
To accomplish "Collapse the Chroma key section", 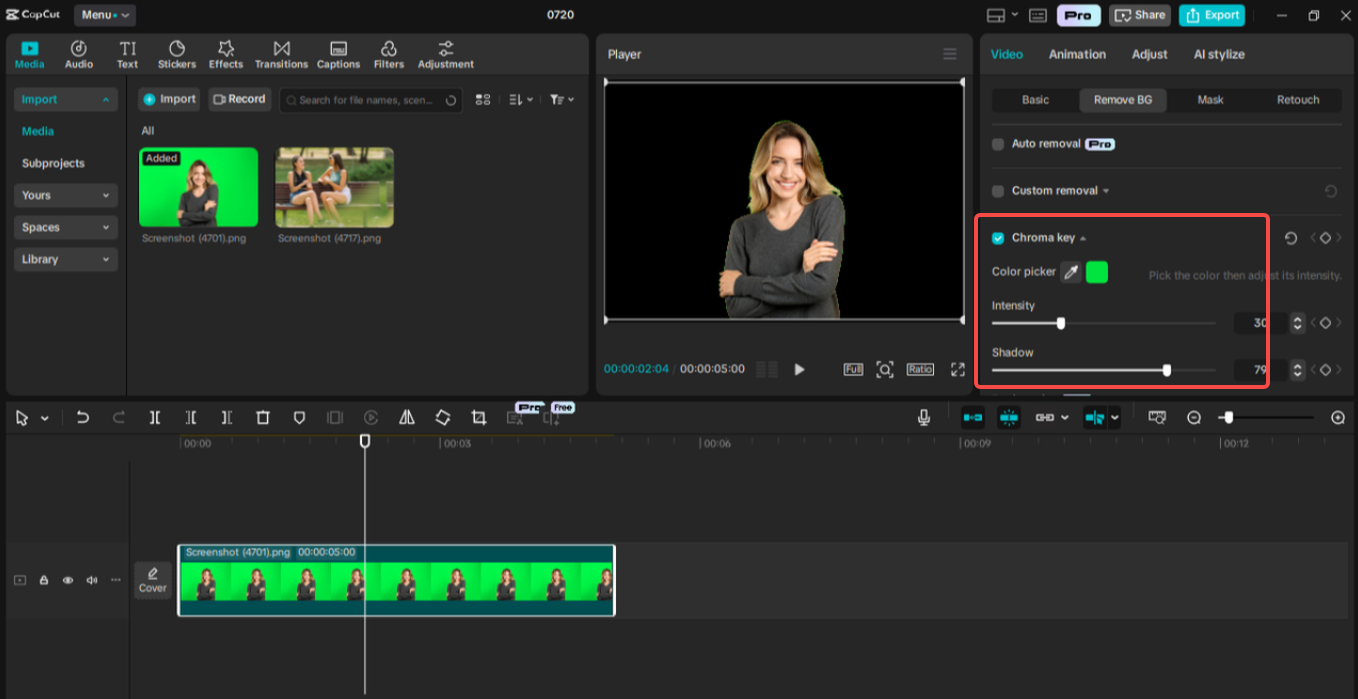I will (x=1082, y=237).
